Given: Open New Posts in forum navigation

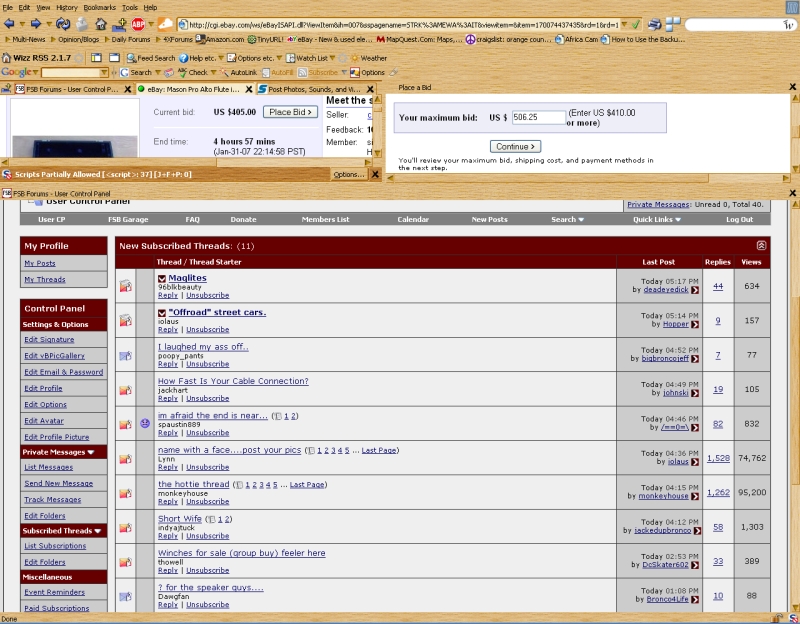Looking at the screenshot, I should tap(489, 219).
